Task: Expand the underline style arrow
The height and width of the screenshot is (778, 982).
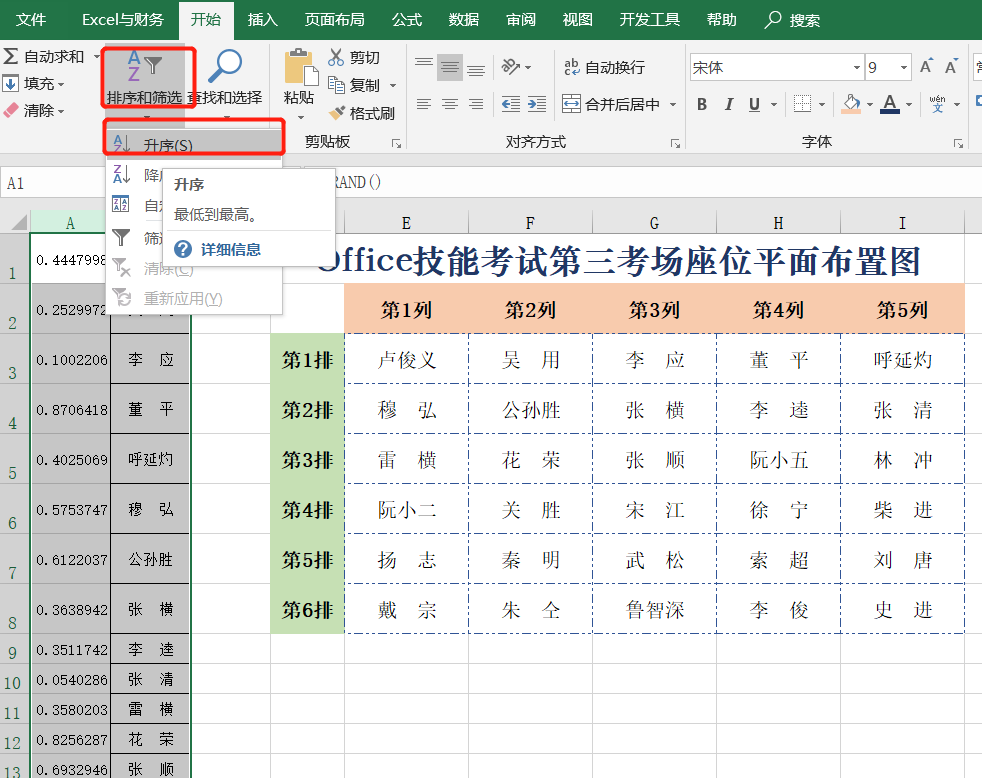Action: [x=774, y=105]
